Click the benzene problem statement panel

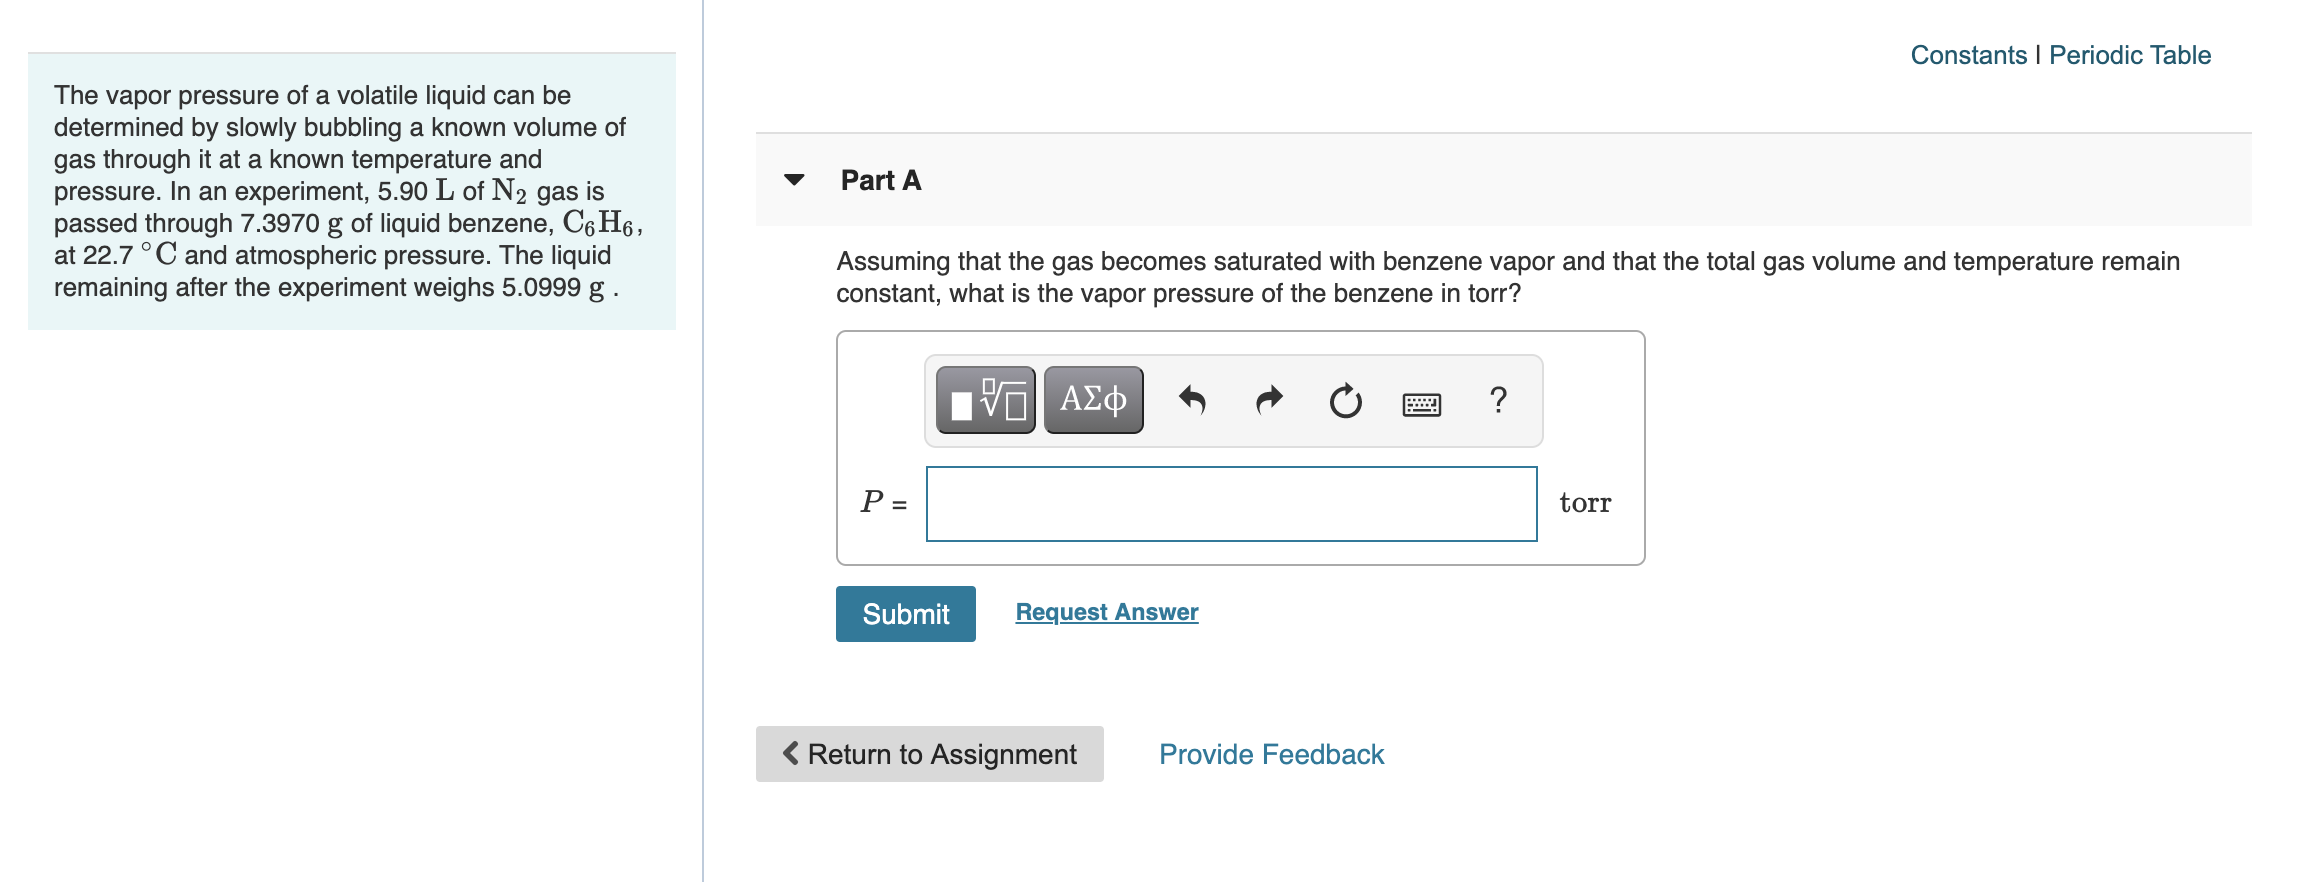351,191
